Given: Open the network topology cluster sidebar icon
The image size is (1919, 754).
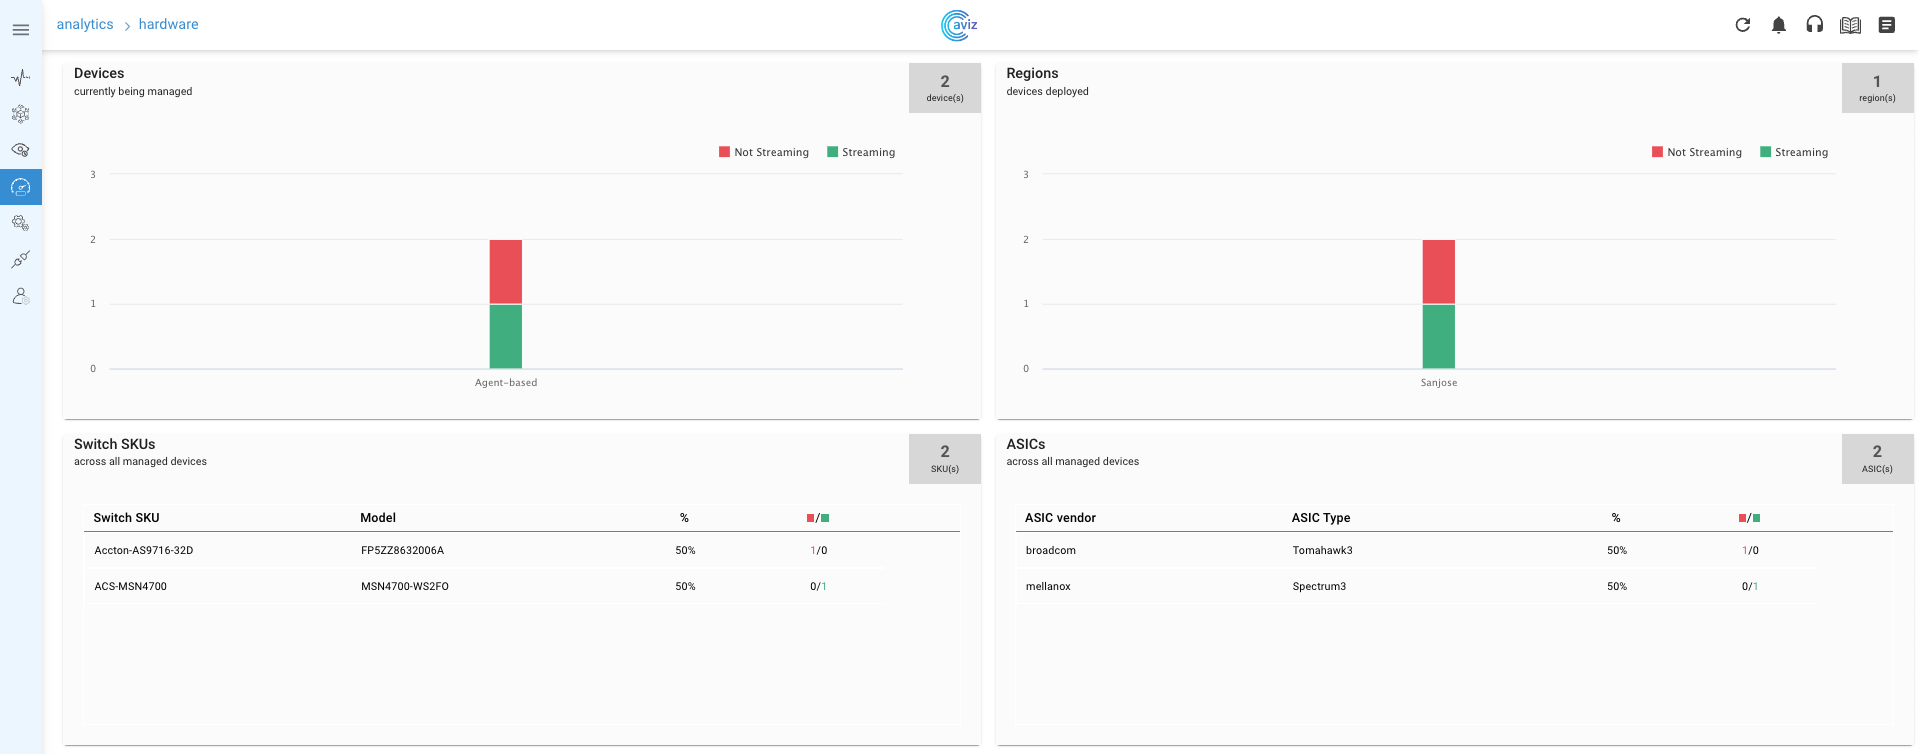Looking at the screenshot, I should (20, 114).
